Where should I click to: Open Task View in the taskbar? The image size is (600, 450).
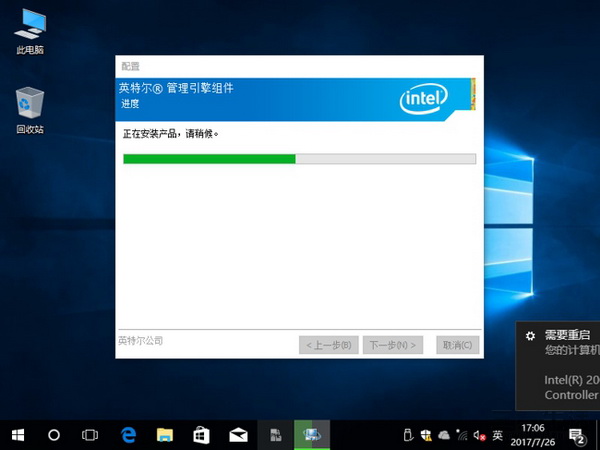[90, 435]
